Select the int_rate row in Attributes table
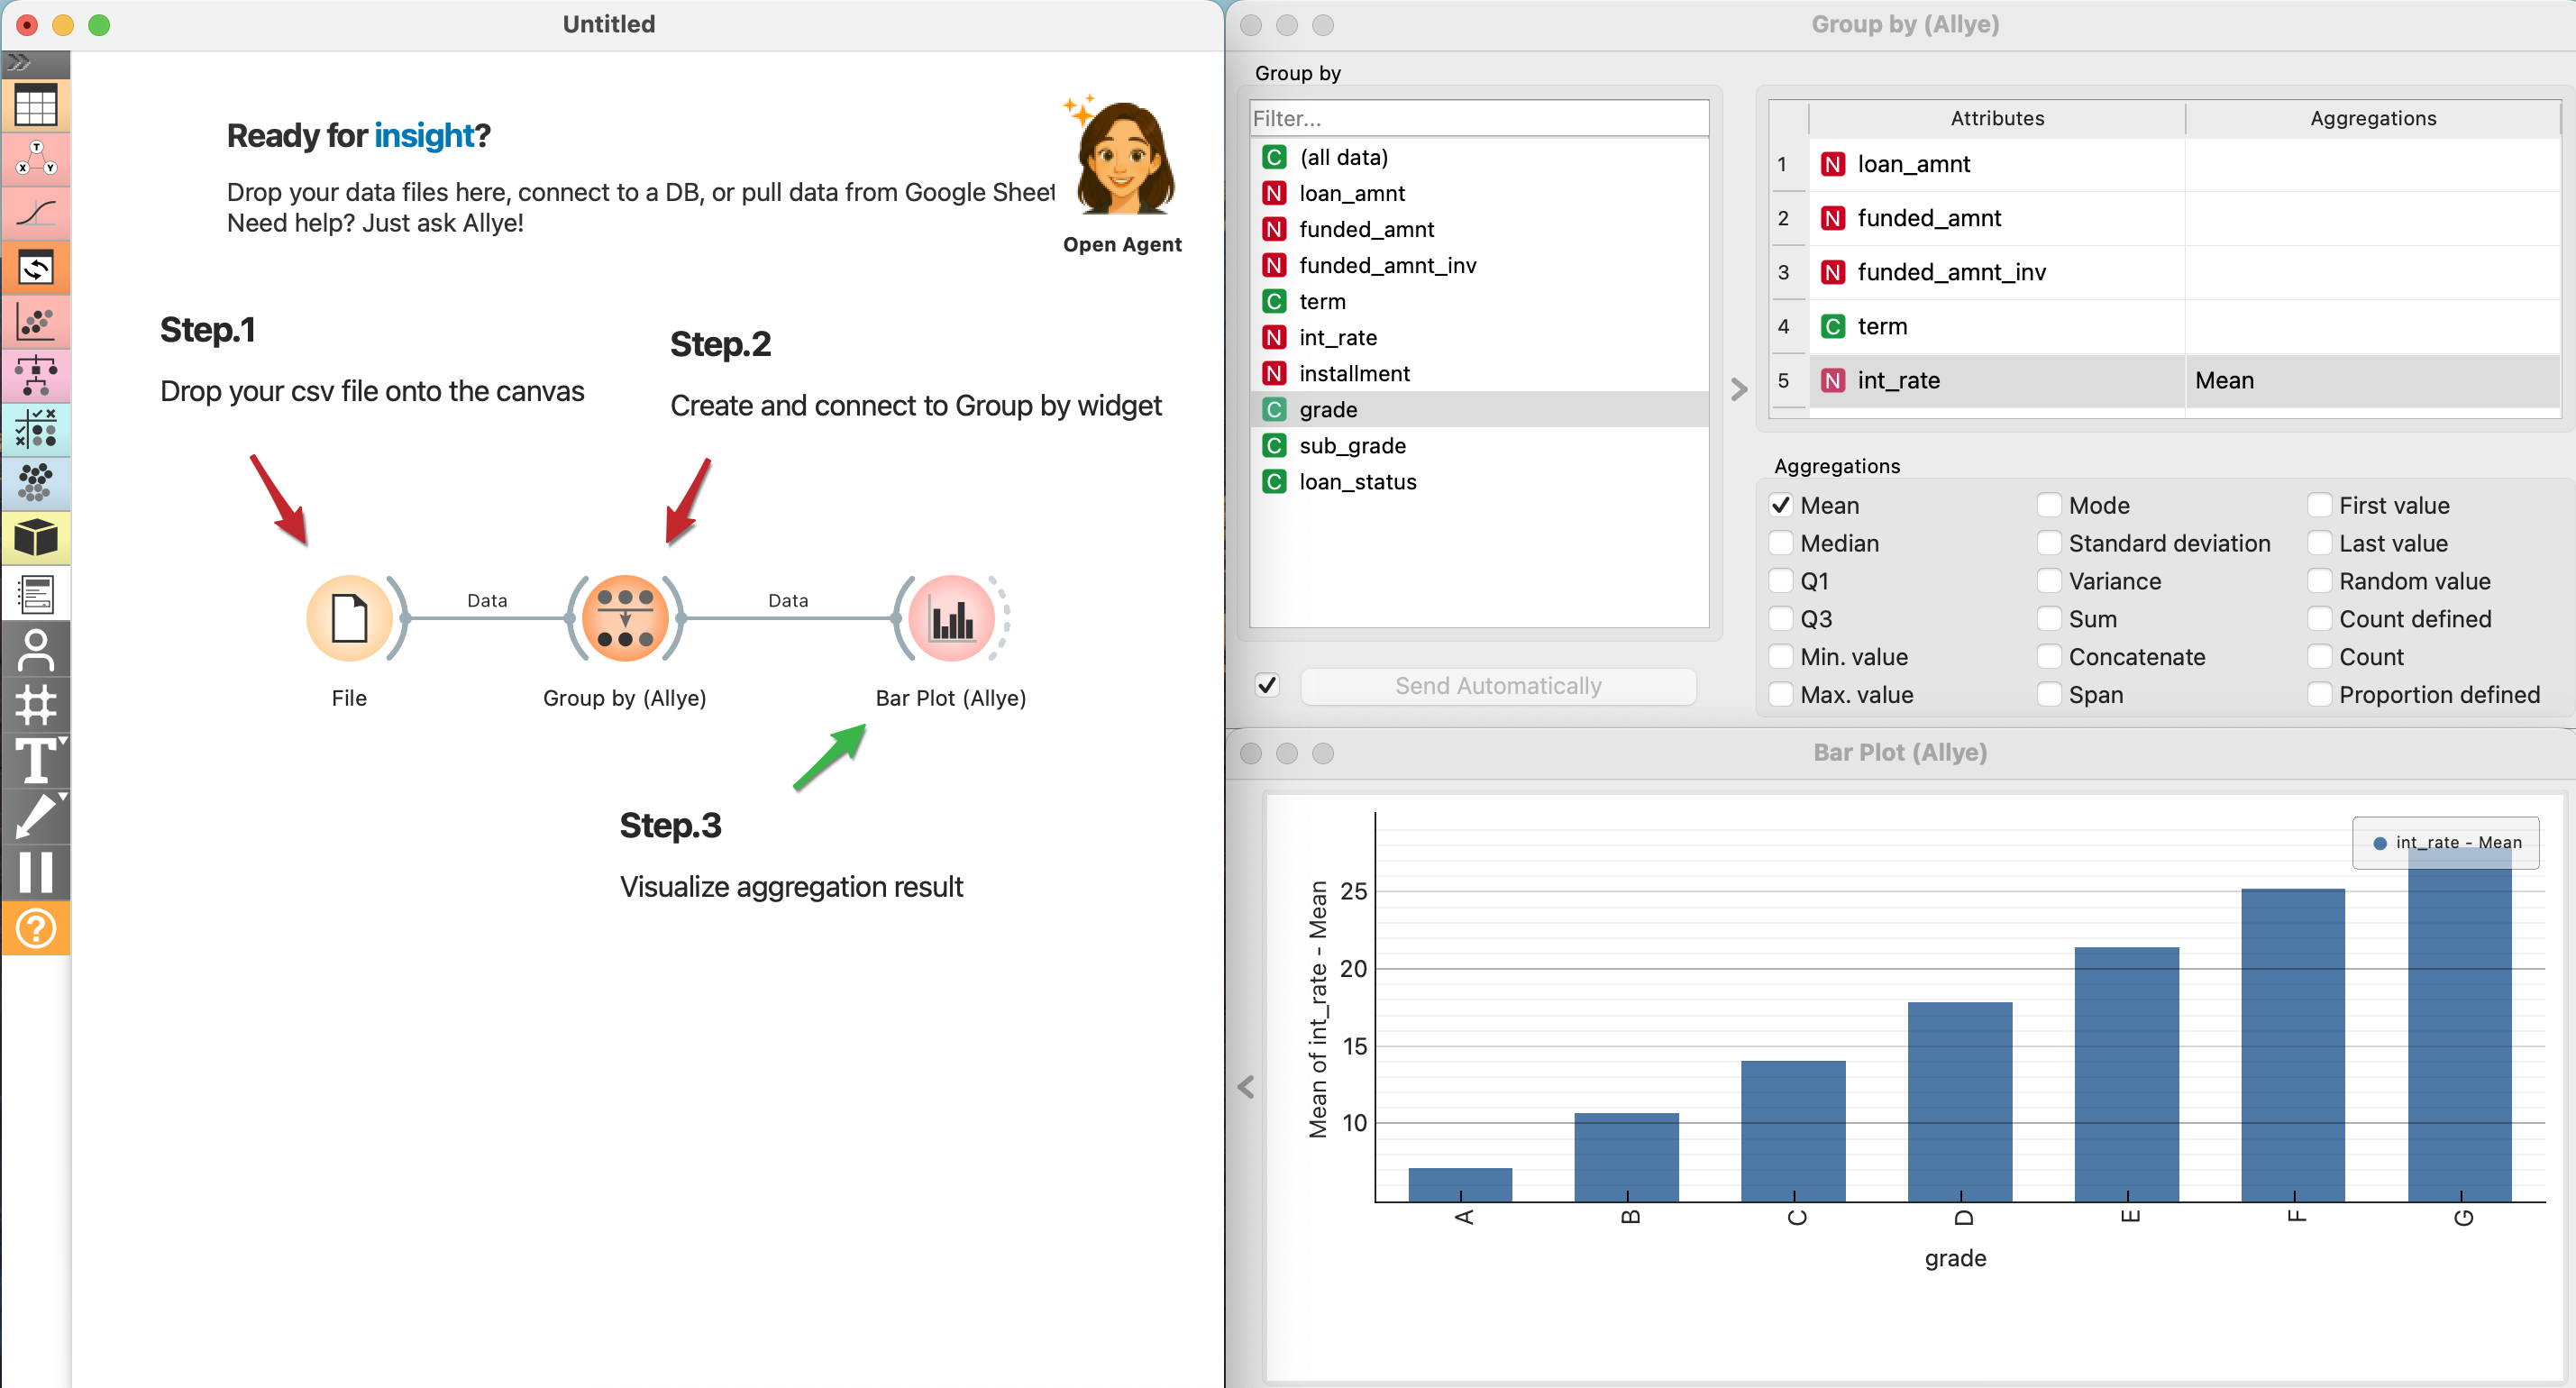The height and width of the screenshot is (1388, 2576). pos(1997,380)
